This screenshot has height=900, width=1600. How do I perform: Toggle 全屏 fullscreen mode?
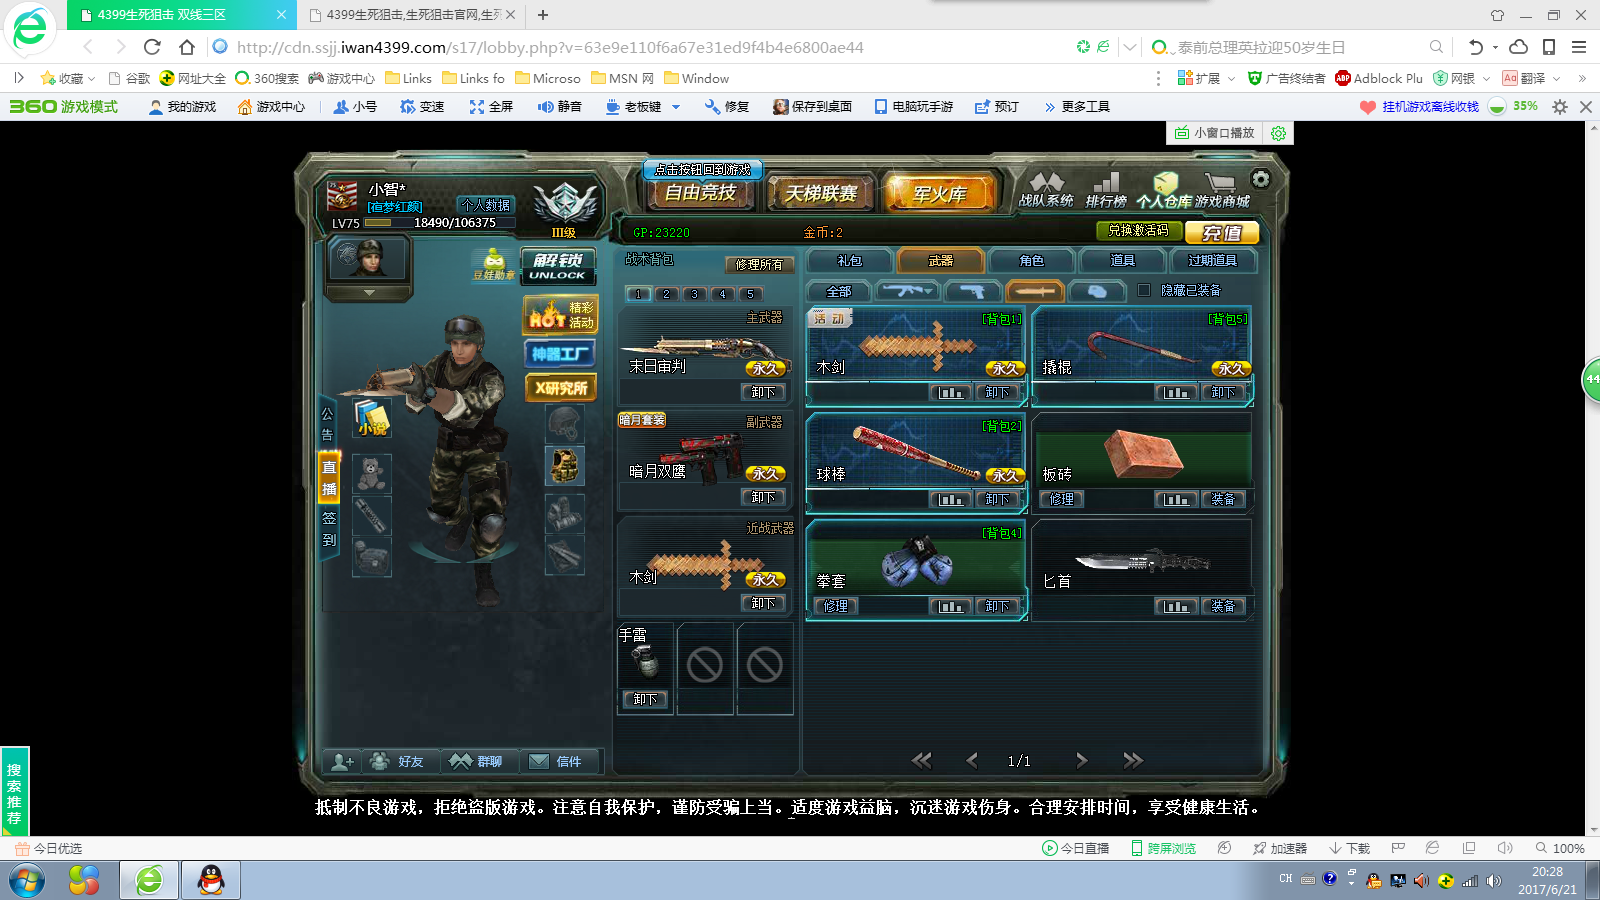pyautogui.click(x=491, y=107)
